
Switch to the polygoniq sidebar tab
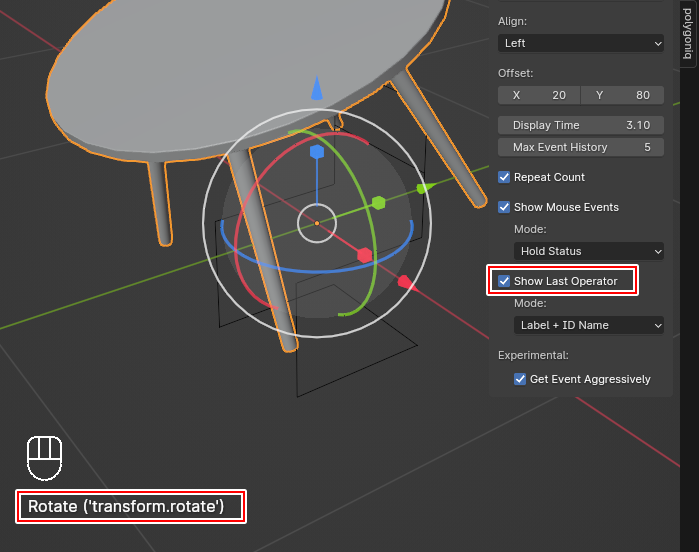point(688,33)
